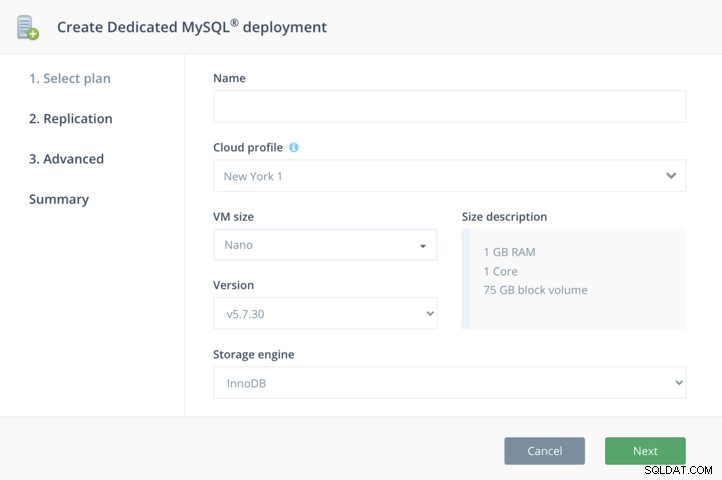
Task: Click the 'Create Dedicated MySQL deployment' title
Action: tap(192, 27)
